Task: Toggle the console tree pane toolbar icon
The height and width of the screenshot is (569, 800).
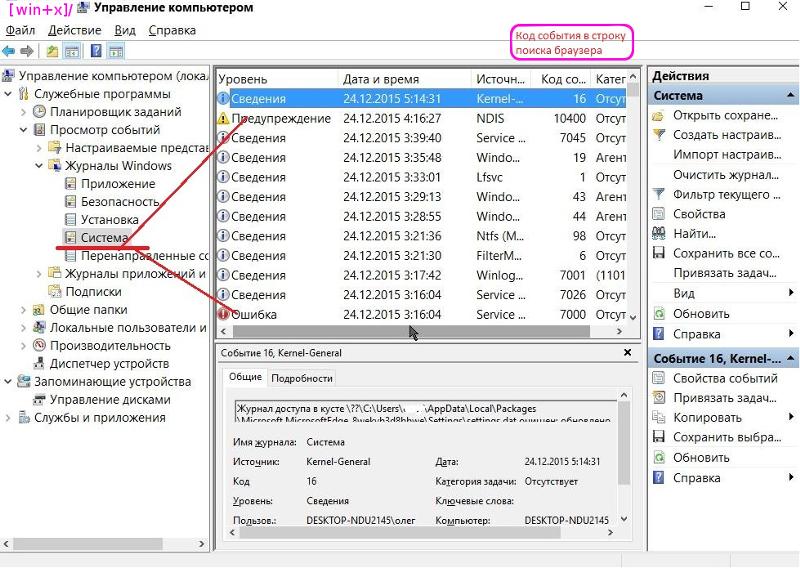Action: point(72,51)
